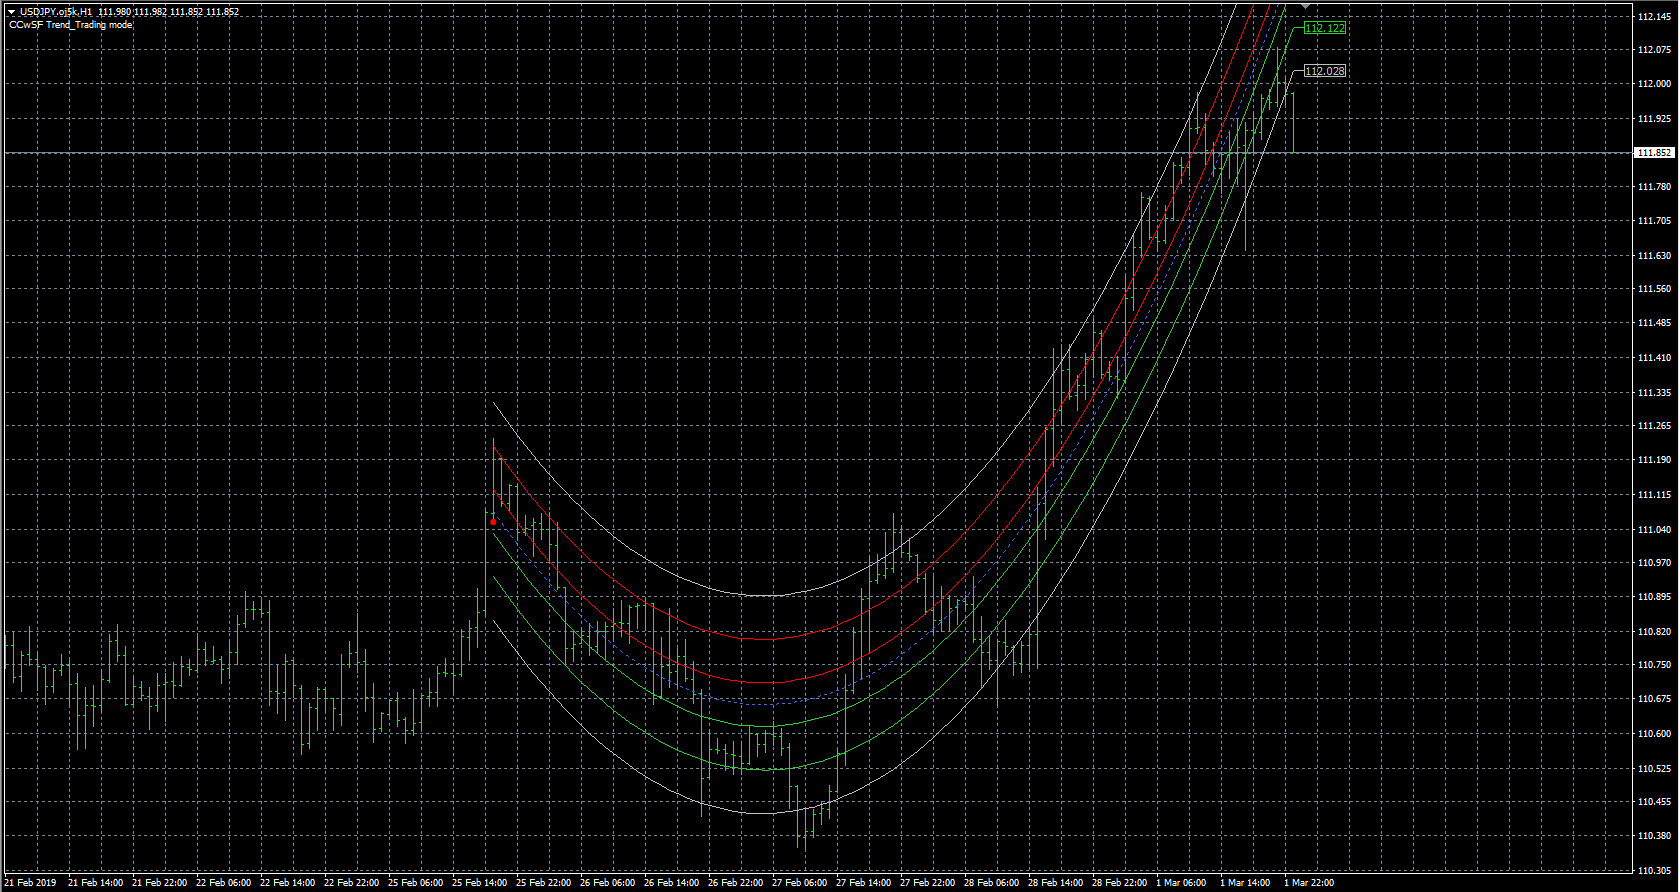Screen dimensions: 1680x892
Task: Click the 110.600 price scale label
Action: click(1655, 734)
